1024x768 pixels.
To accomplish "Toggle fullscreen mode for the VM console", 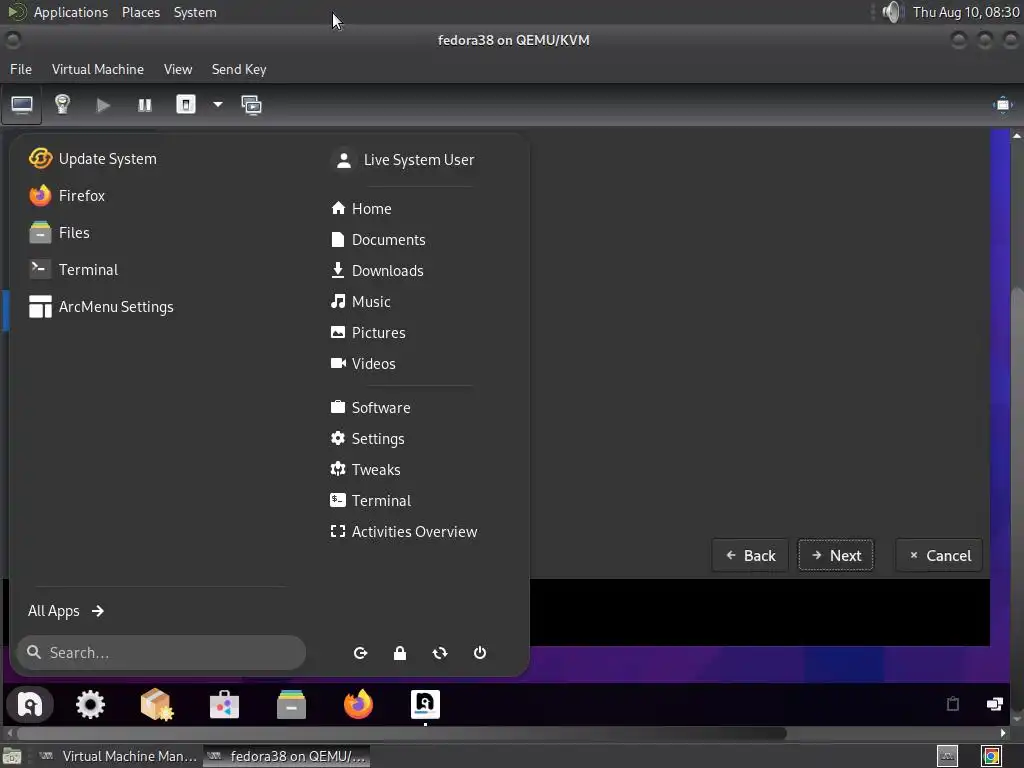I will click(1002, 105).
